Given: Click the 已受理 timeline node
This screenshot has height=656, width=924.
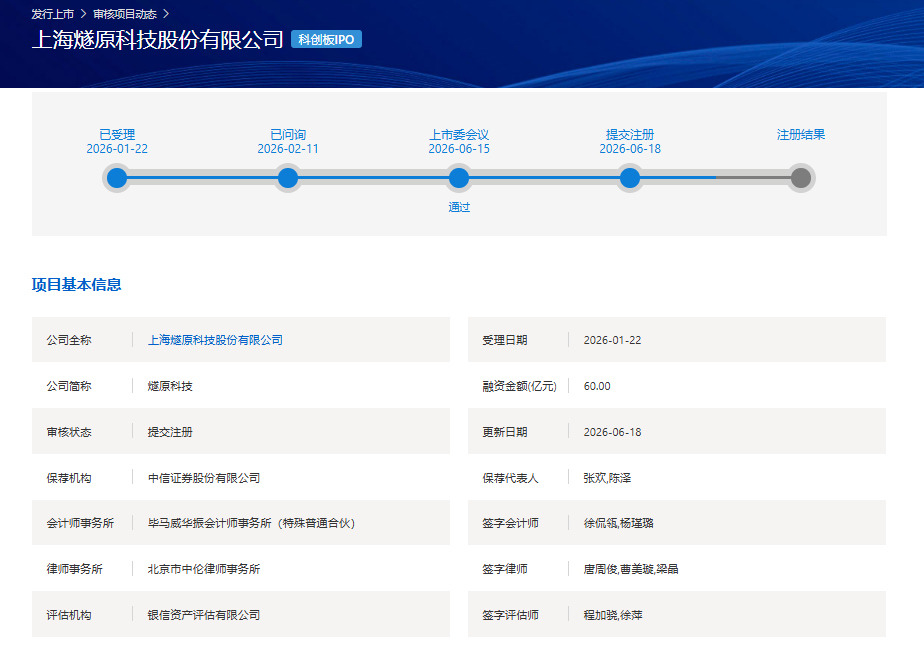Looking at the screenshot, I should 117,178.
